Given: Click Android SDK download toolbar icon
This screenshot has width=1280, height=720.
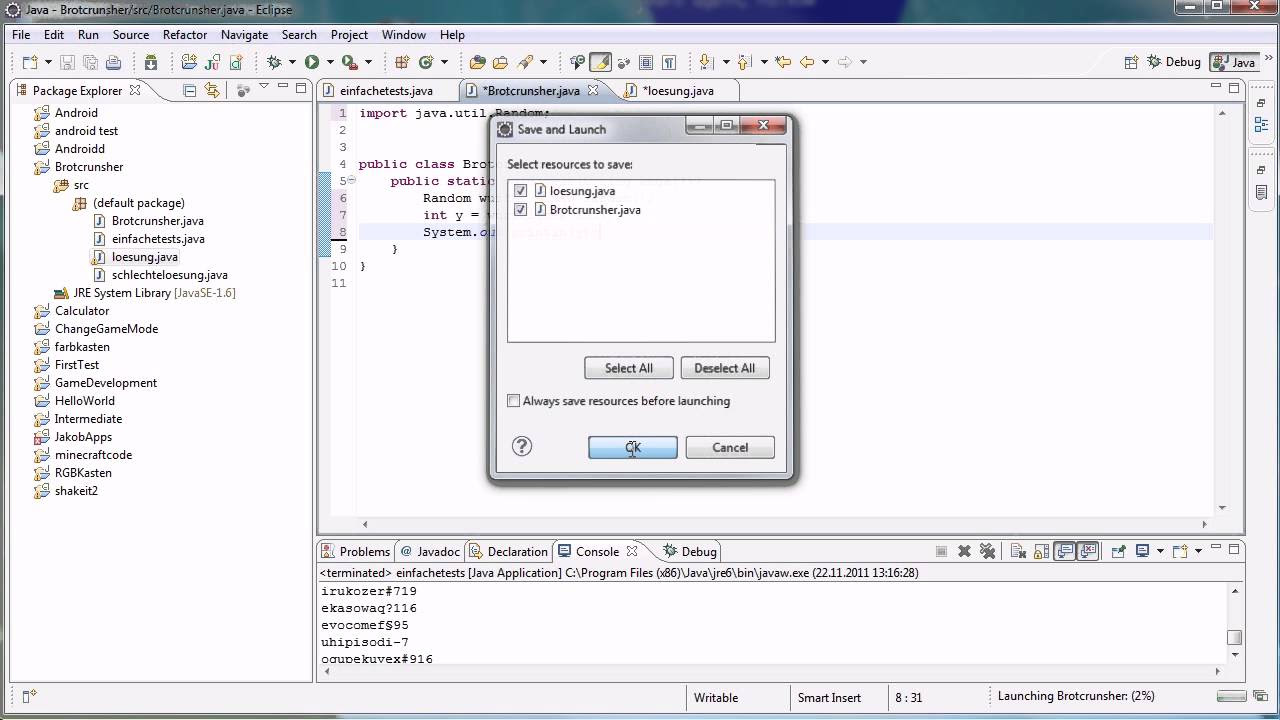Looking at the screenshot, I should 151,62.
